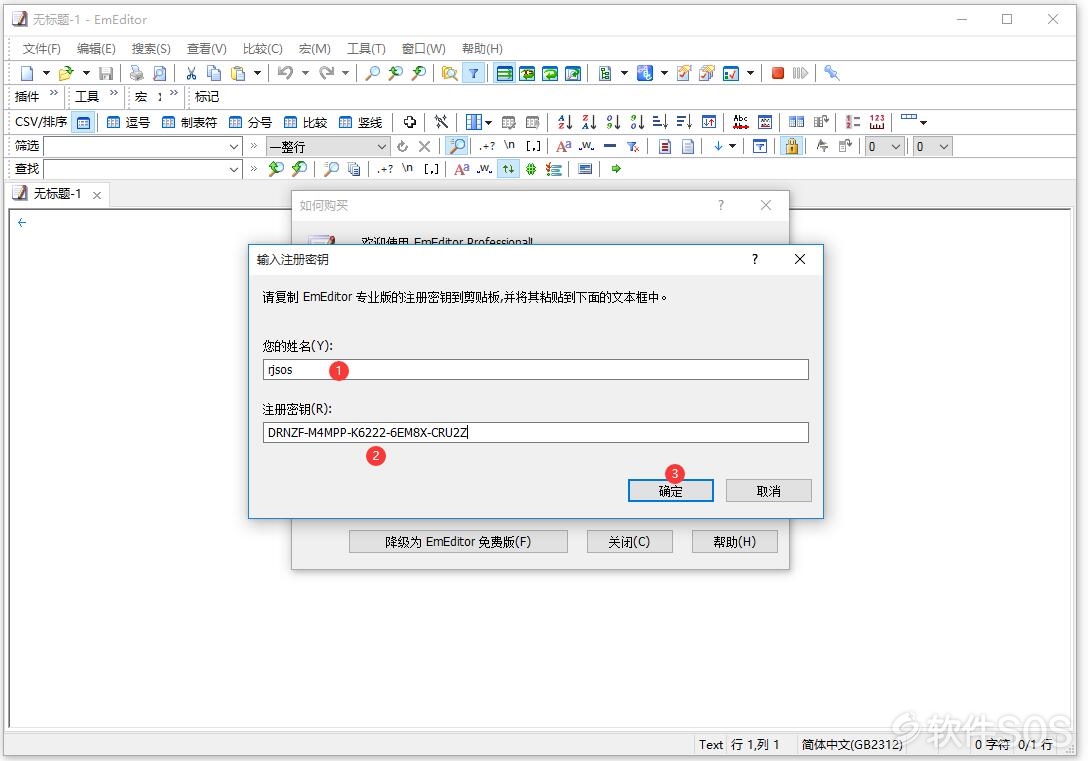The width and height of the screenshot is (1088, 761).
Task: Open the 筛选 filter text dropdown
Action: (234, 146)
